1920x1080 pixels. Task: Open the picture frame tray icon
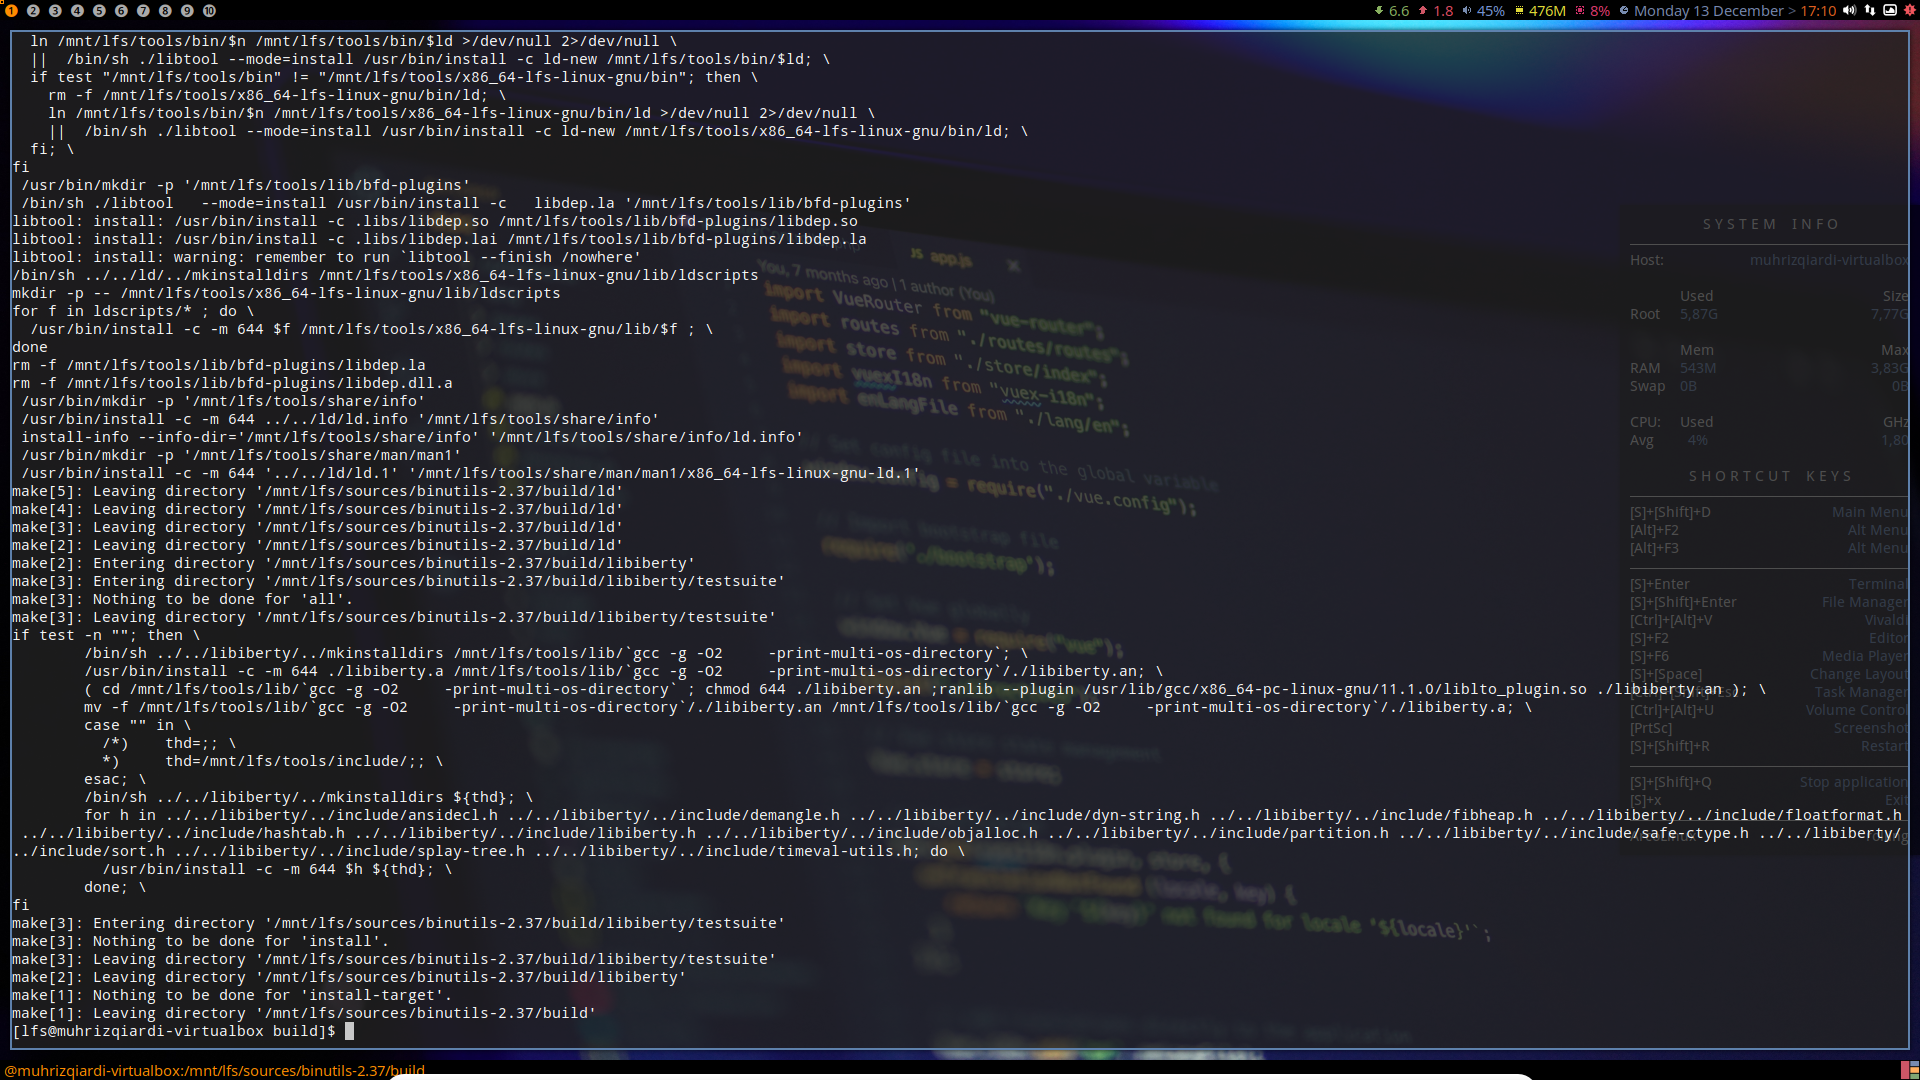[1890, 10]
